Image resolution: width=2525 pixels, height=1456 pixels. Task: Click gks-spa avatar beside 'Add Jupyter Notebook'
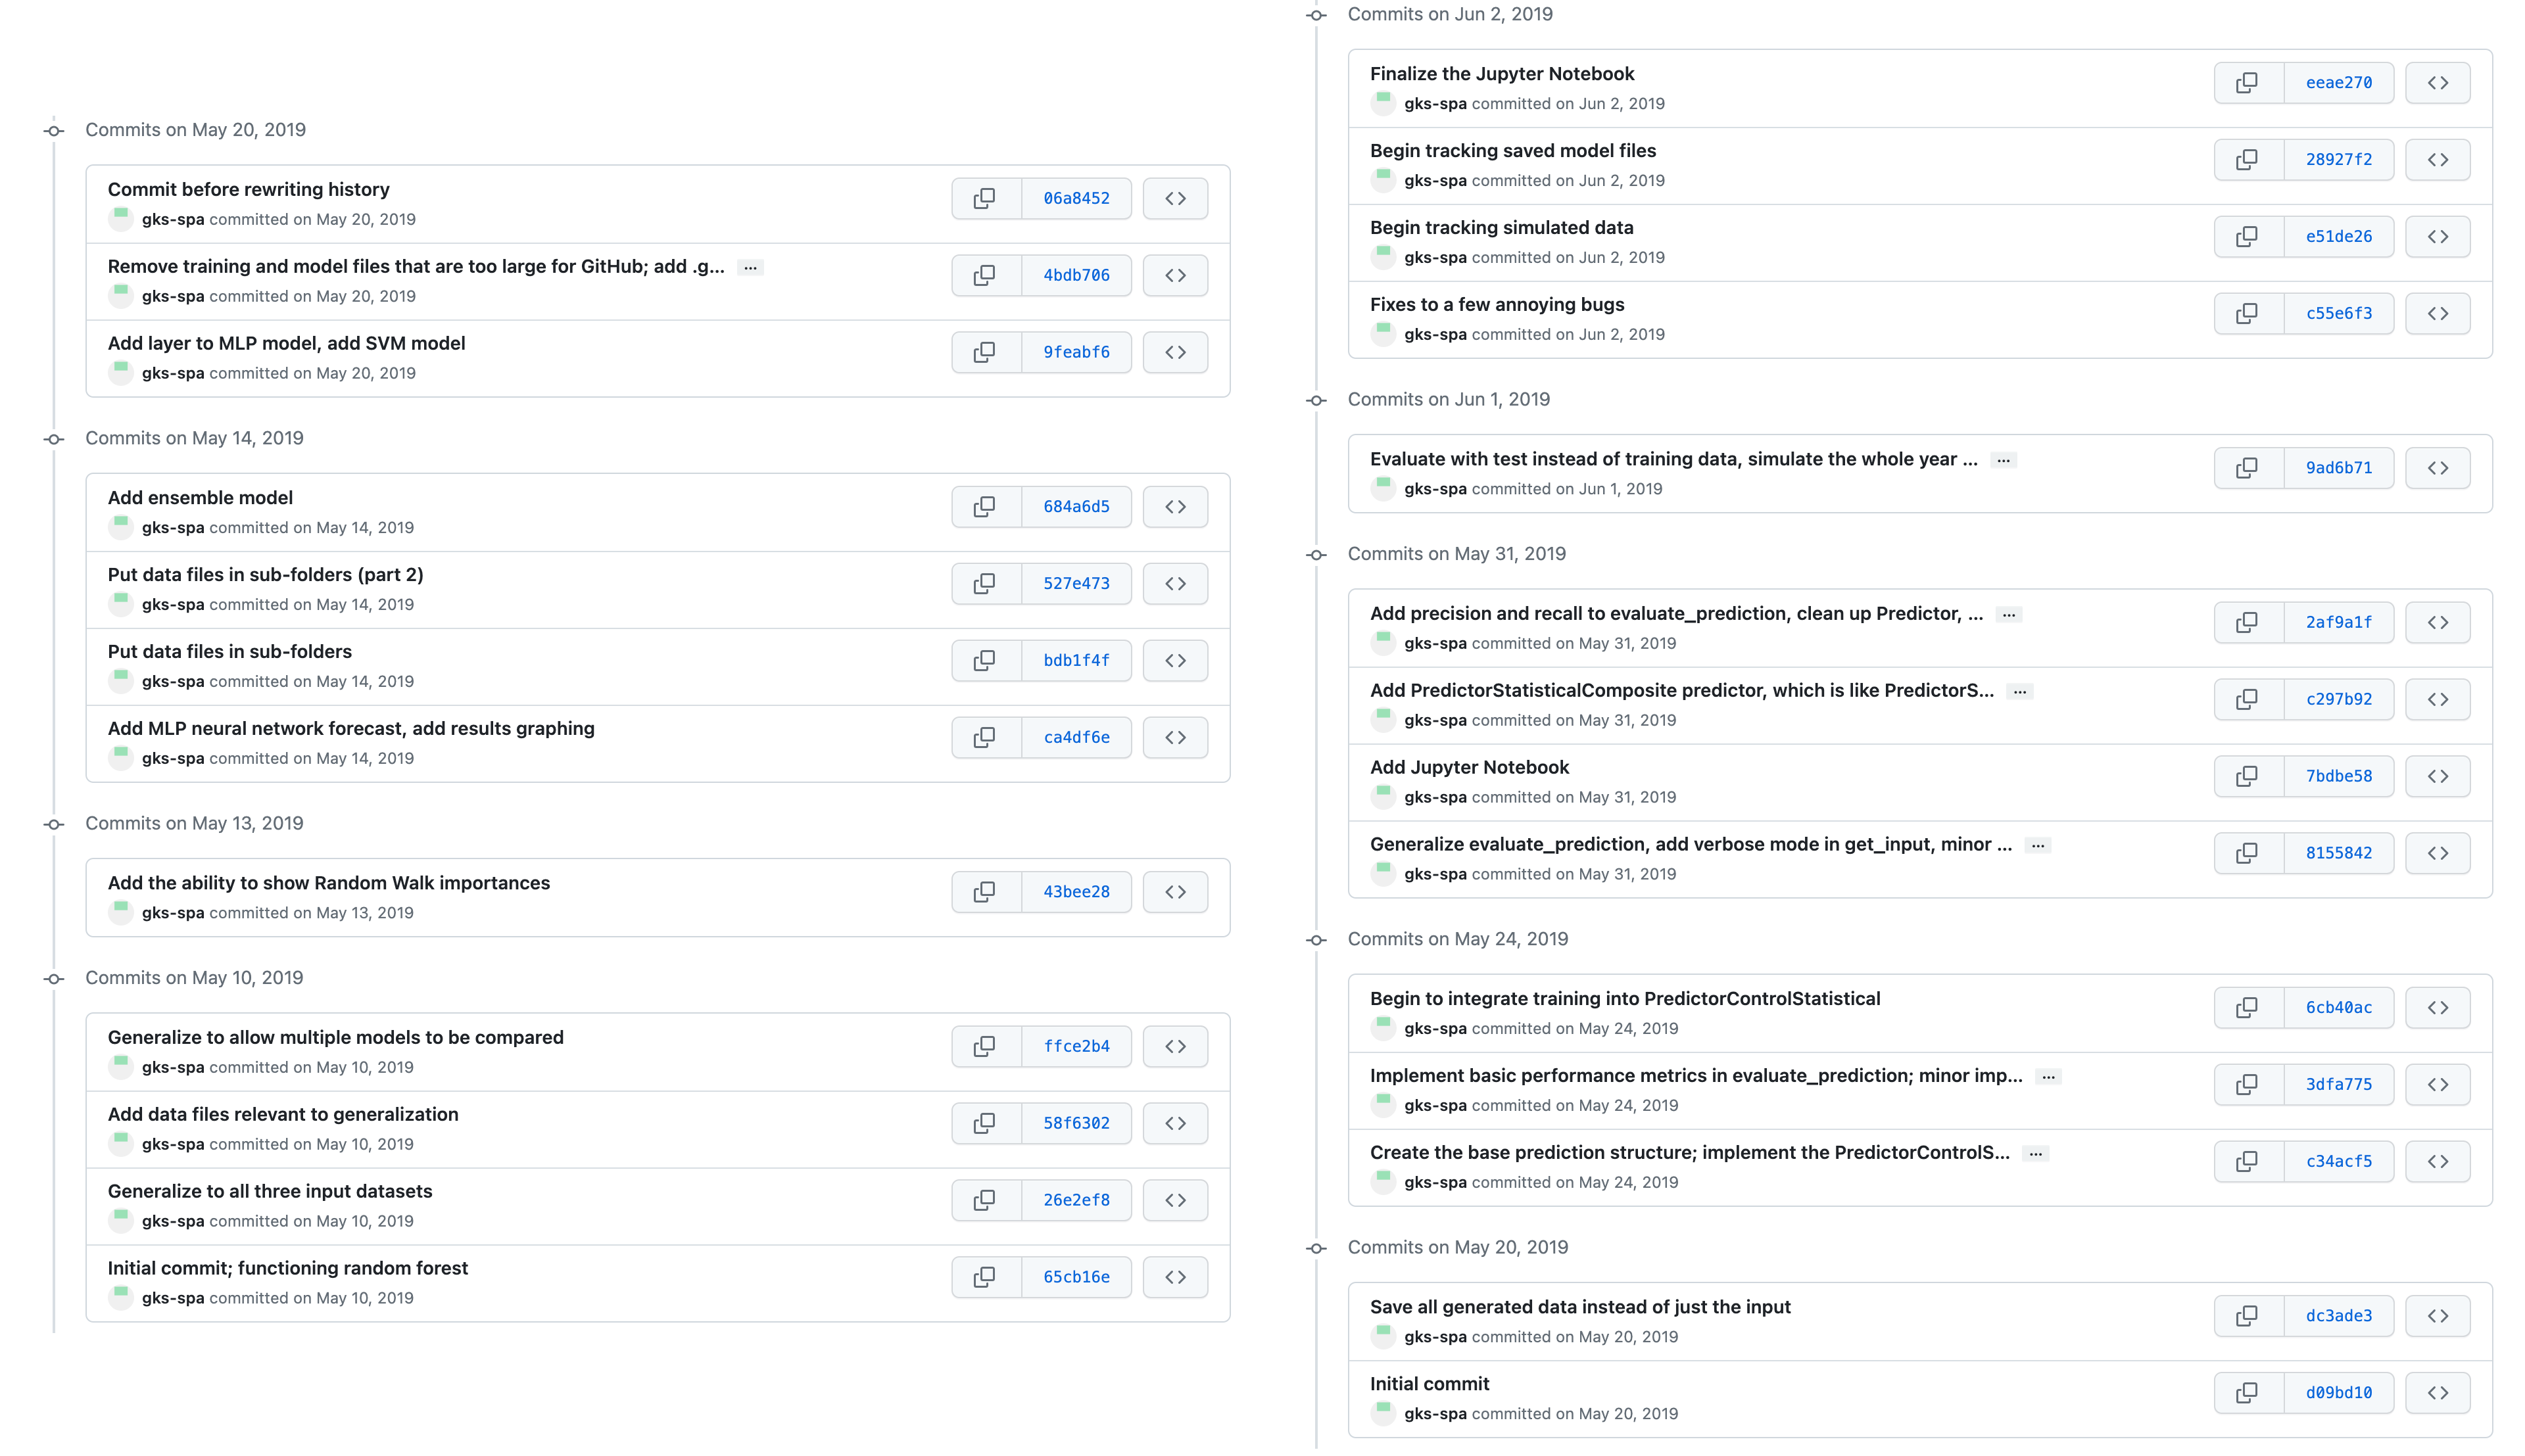pyautogui.click(x=1383, y=797)
